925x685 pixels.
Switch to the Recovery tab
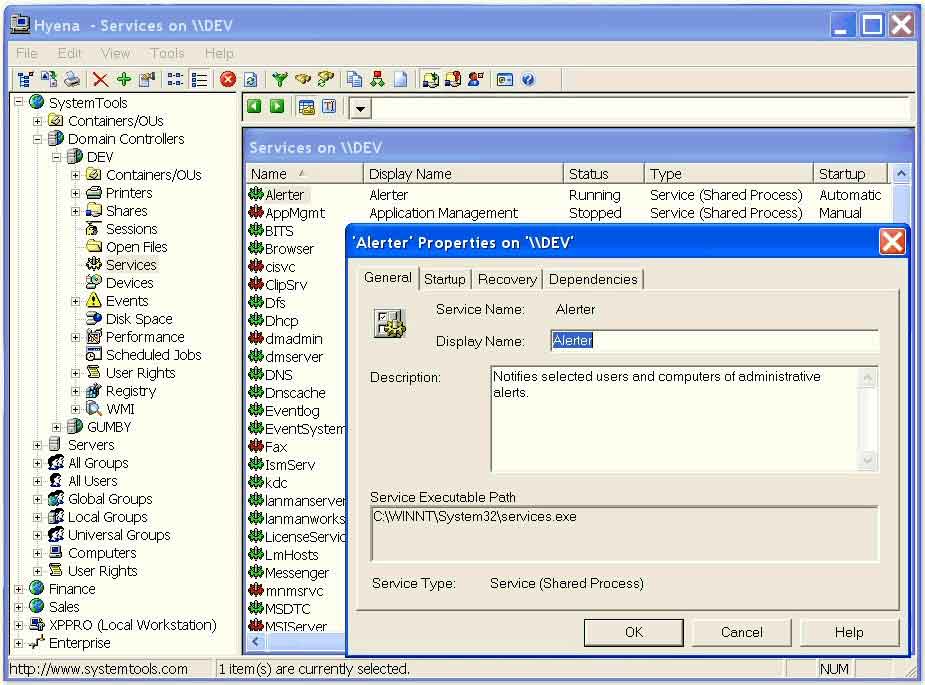coord(507,280)
